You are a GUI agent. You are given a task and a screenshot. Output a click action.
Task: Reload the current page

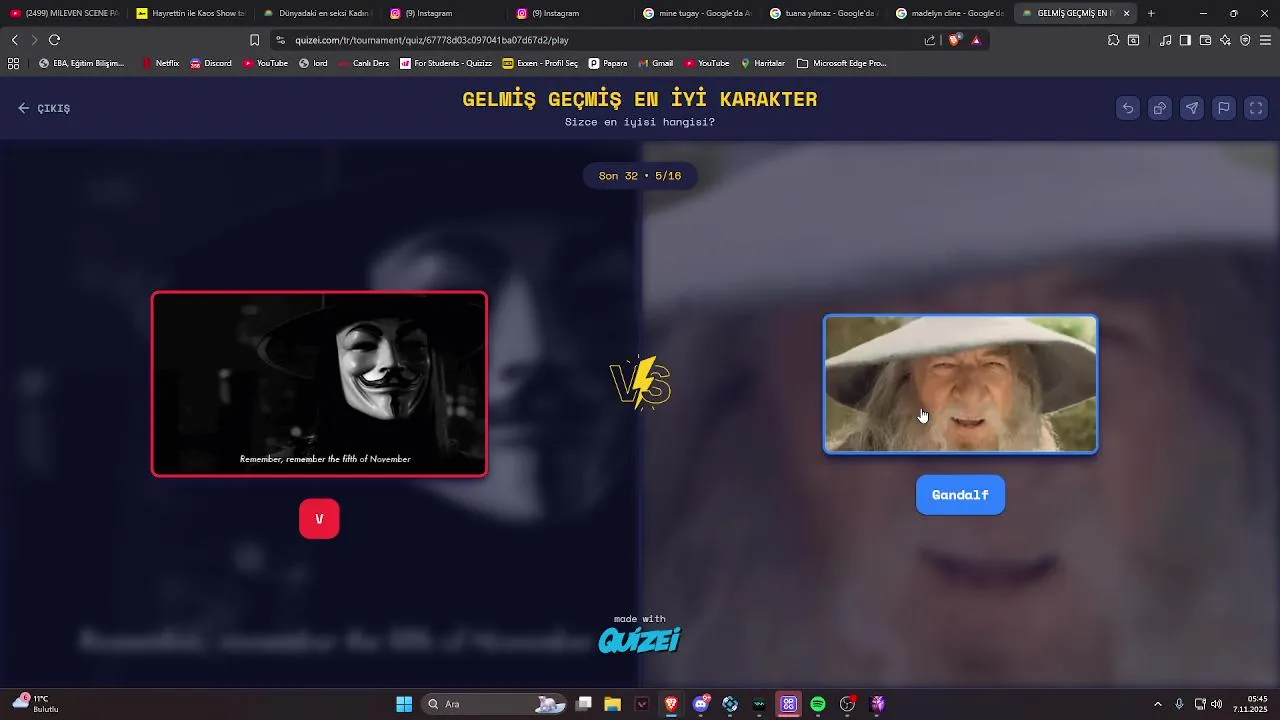click(x=54, y=40)
